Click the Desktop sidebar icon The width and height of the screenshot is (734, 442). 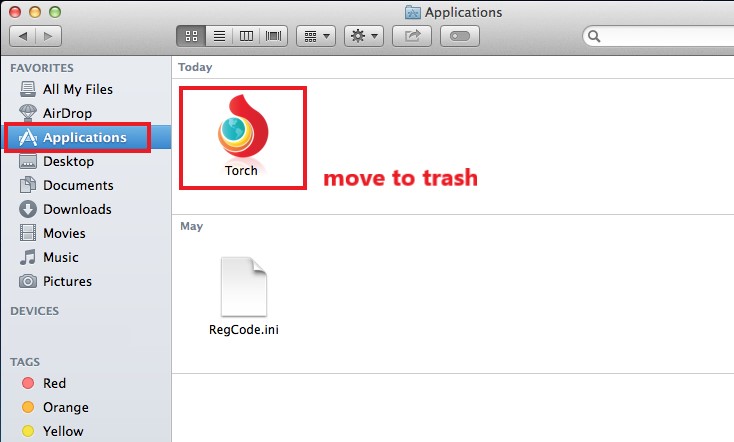tap(28, 162)
